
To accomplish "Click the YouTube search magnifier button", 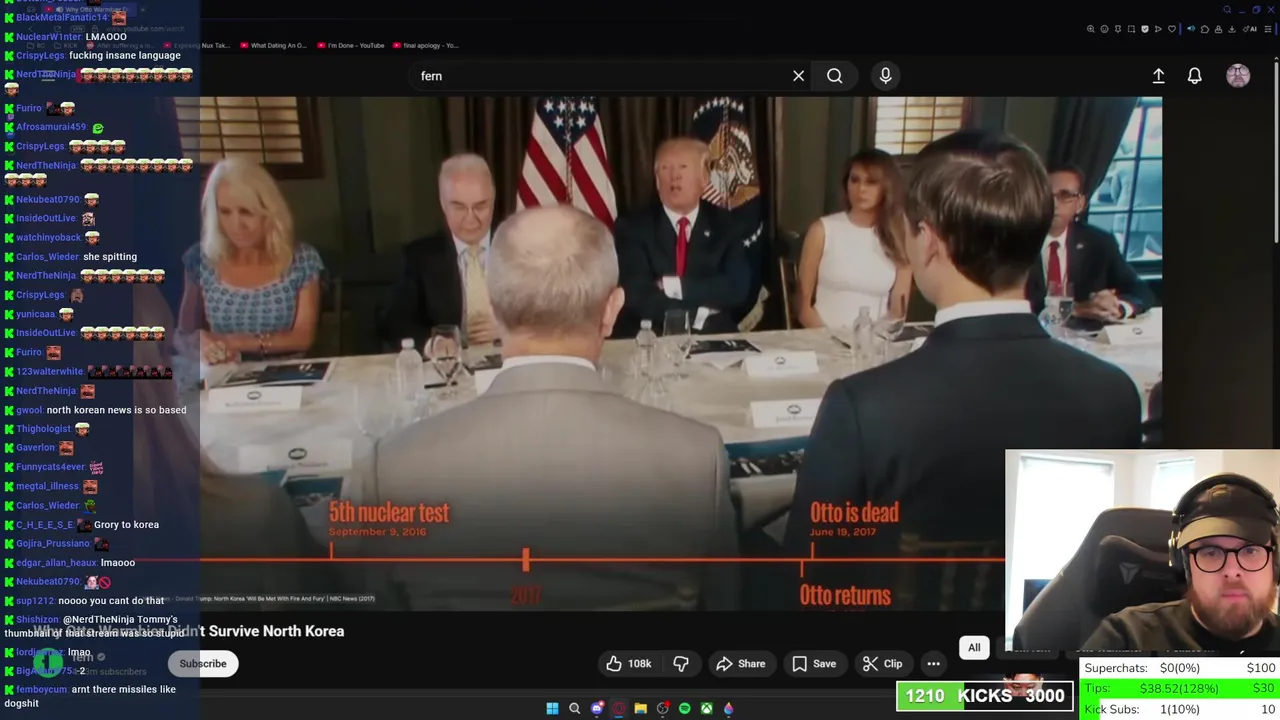I will (x=834, y=76).
